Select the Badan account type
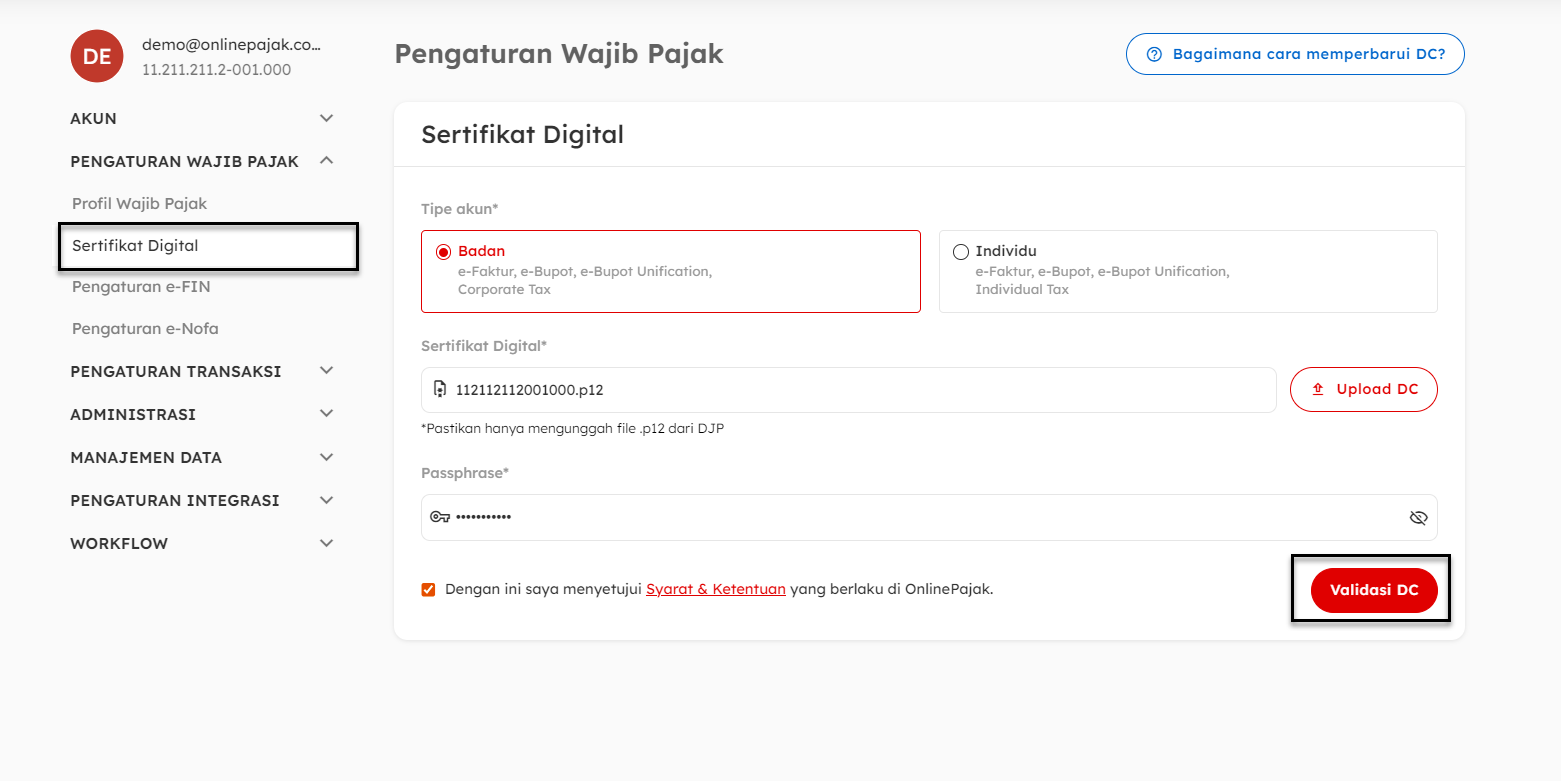The height and width of the screenshot is (781, 1561). point(444,252)
